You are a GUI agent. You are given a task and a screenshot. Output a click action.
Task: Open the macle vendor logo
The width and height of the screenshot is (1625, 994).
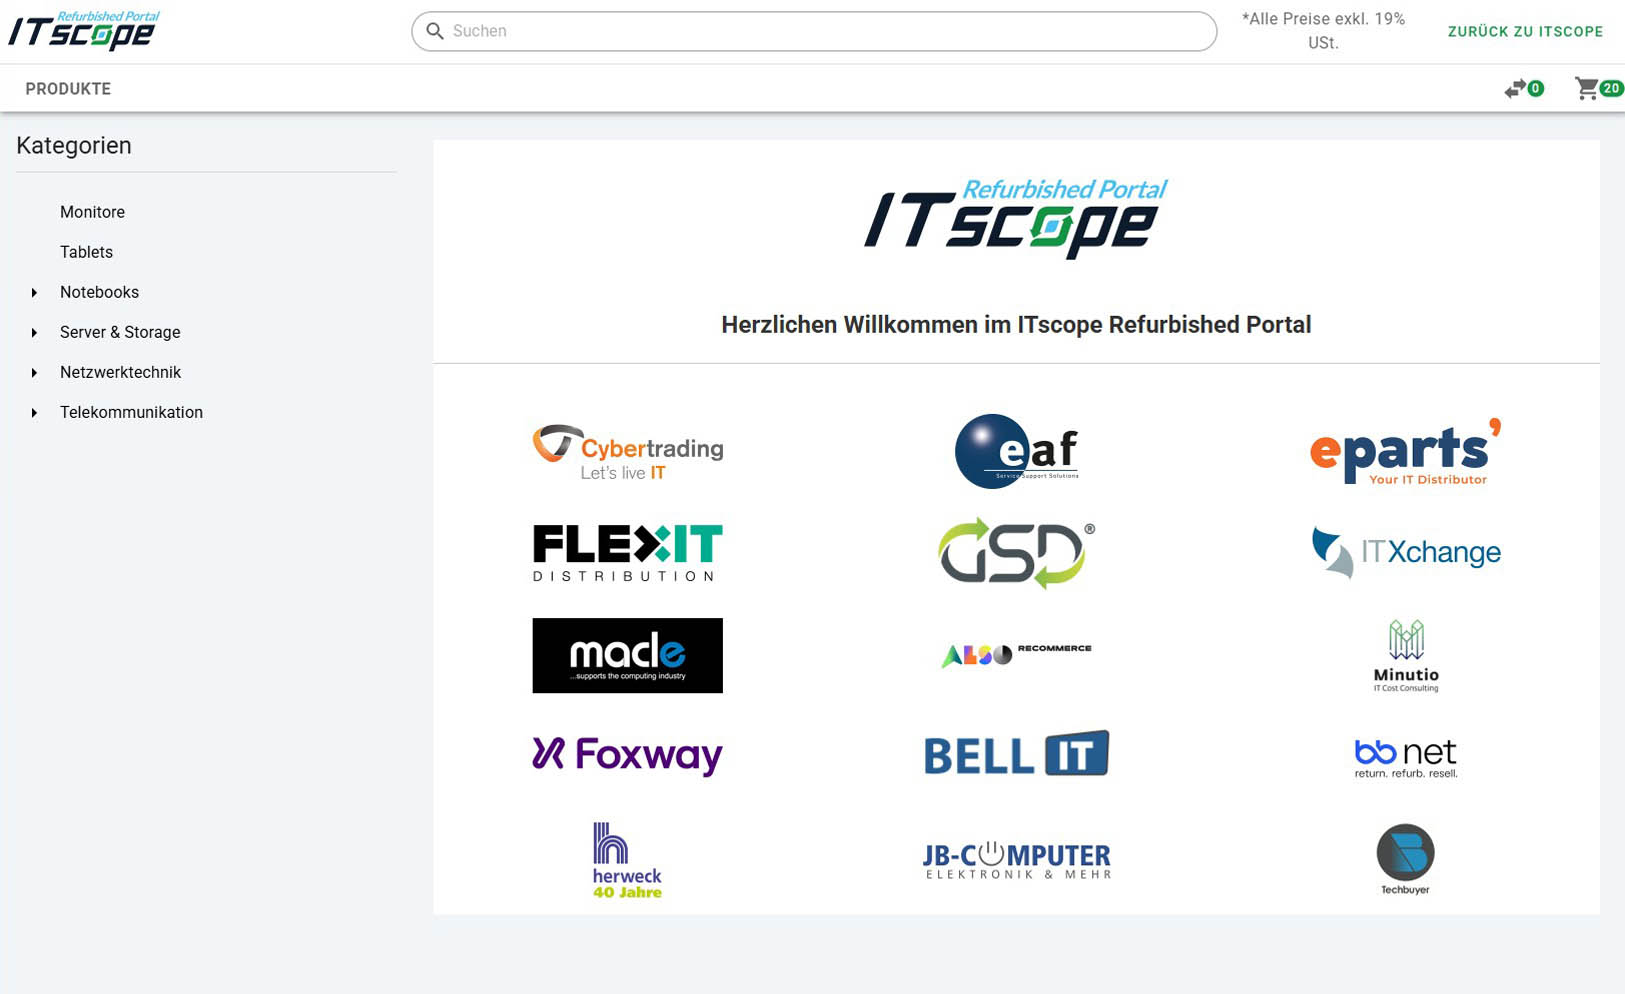pos(627,655)
